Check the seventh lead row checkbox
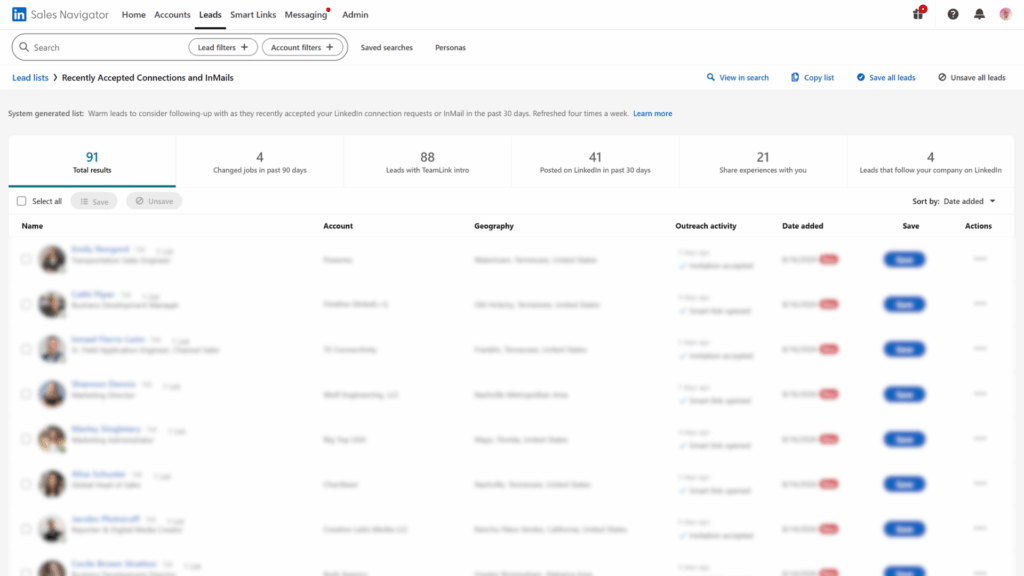This screenshot has height=576, width=1024. click(25, 529)
